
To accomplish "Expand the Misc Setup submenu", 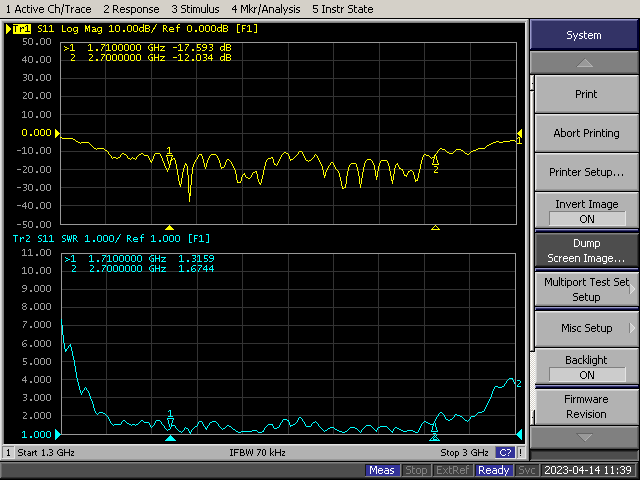I will pos(586,328).
